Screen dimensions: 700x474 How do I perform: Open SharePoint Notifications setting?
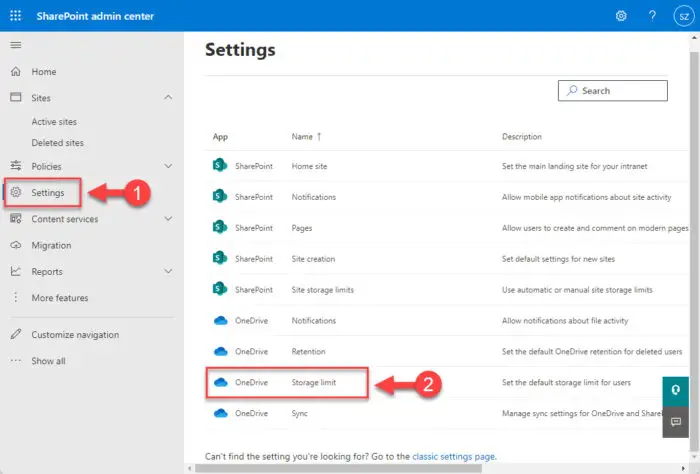313,197
